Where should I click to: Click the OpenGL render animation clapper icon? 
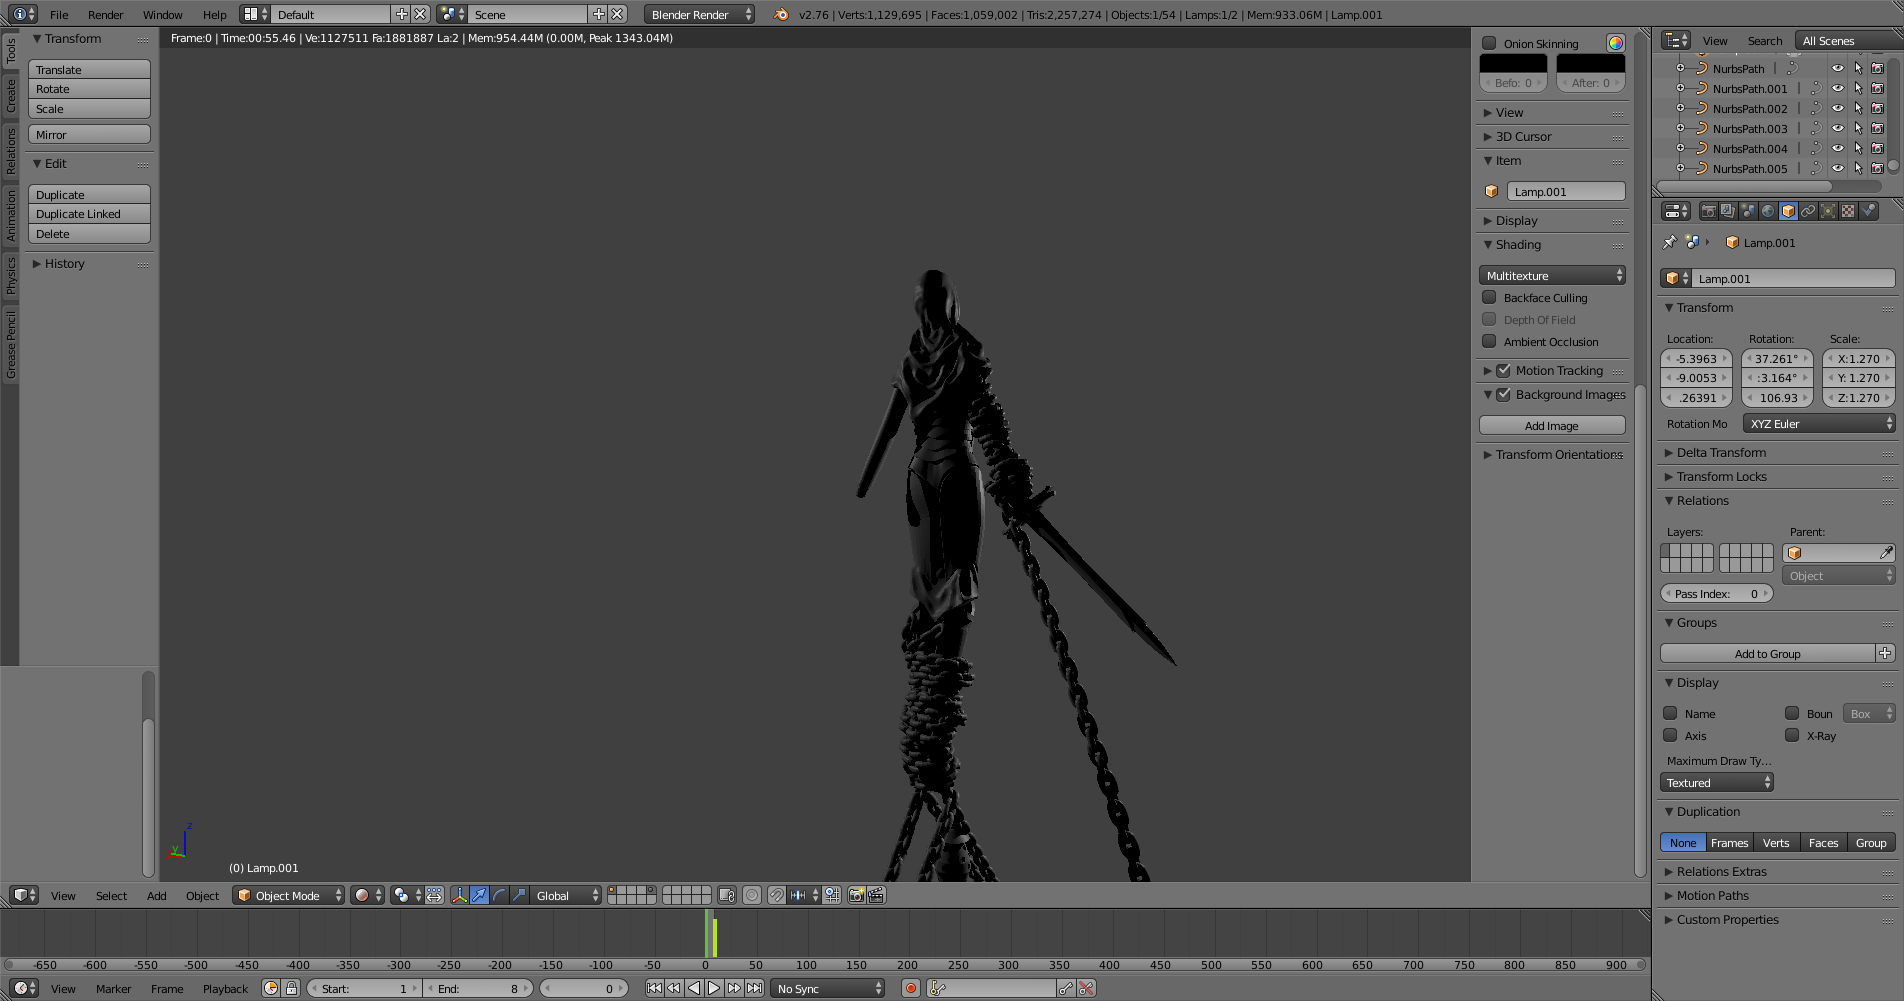click(876, 895)
